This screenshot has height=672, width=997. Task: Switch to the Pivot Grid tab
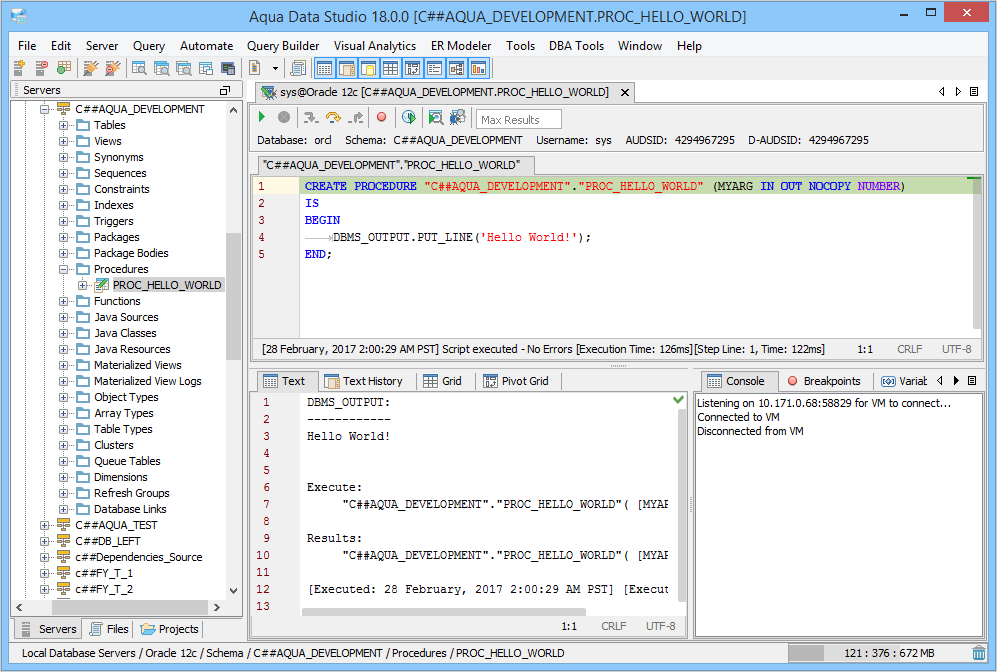(516, 381)
